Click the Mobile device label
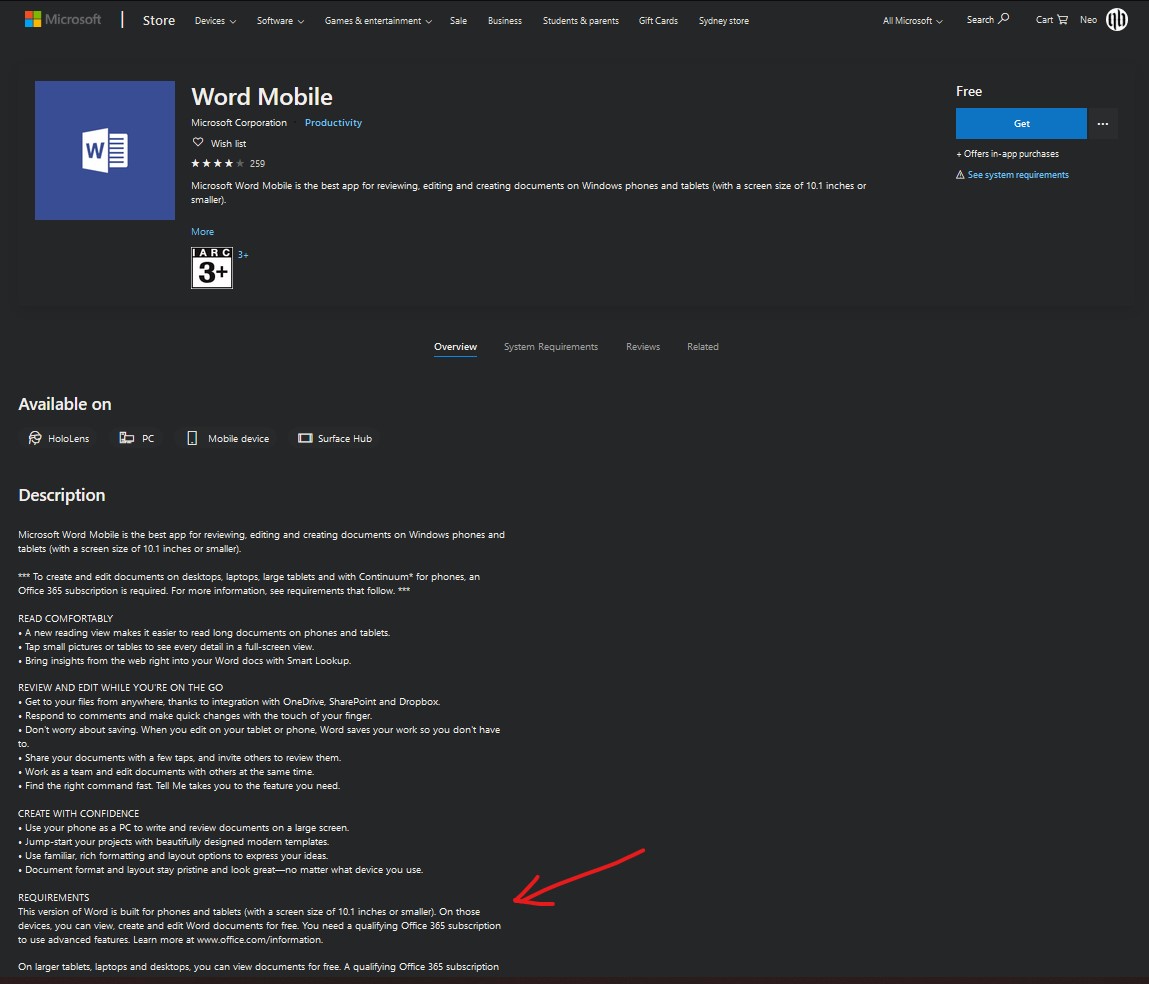Viewport: 1149px width, 984px height. [x=238, y=438]
